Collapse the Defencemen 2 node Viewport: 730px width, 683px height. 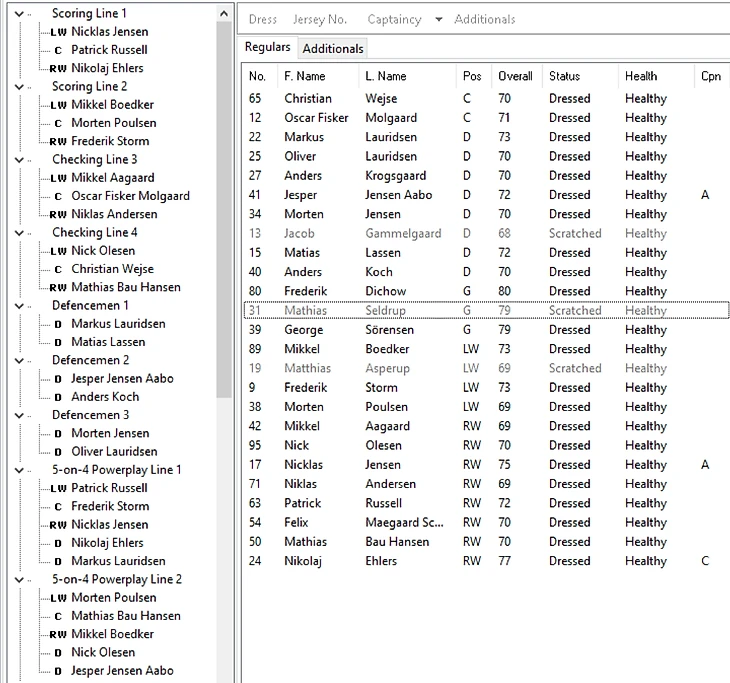tap(19, 361)
